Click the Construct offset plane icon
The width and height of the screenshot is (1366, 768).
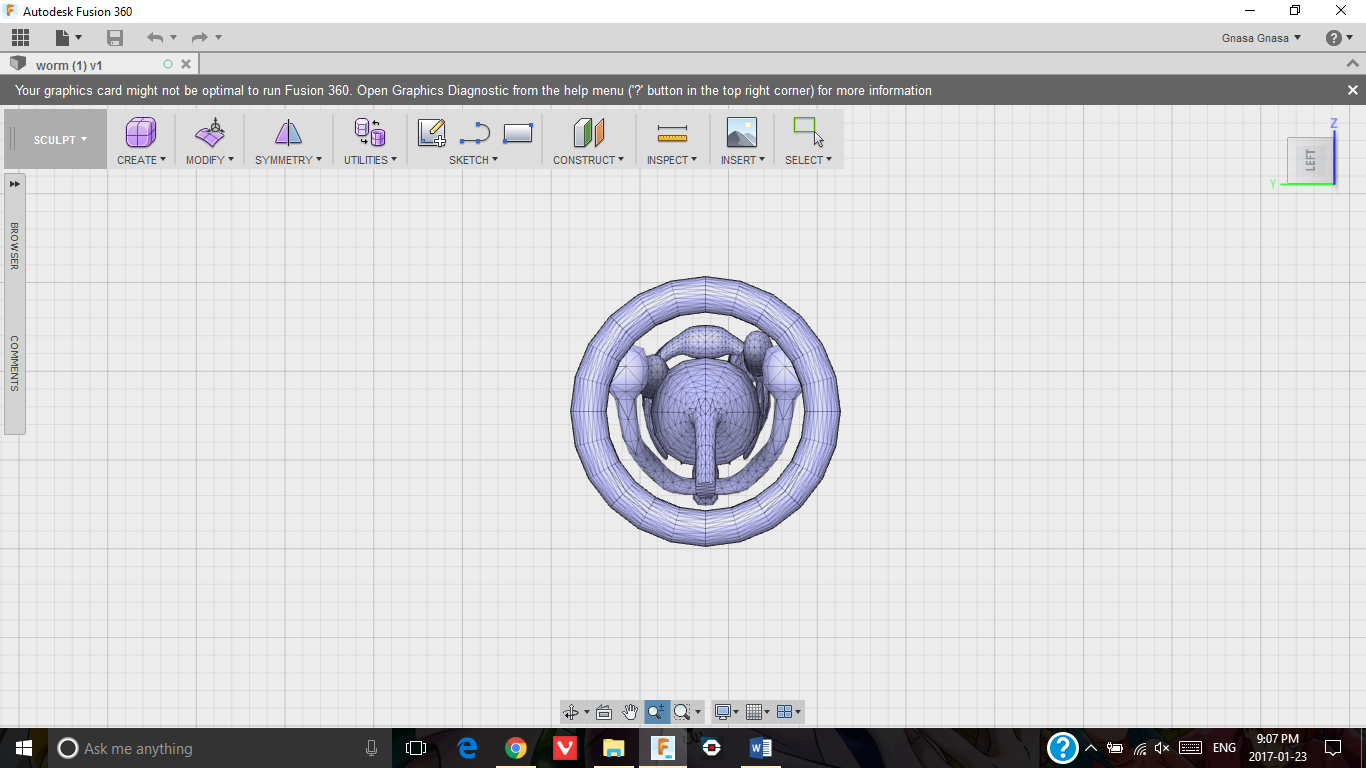click(589, 132)
